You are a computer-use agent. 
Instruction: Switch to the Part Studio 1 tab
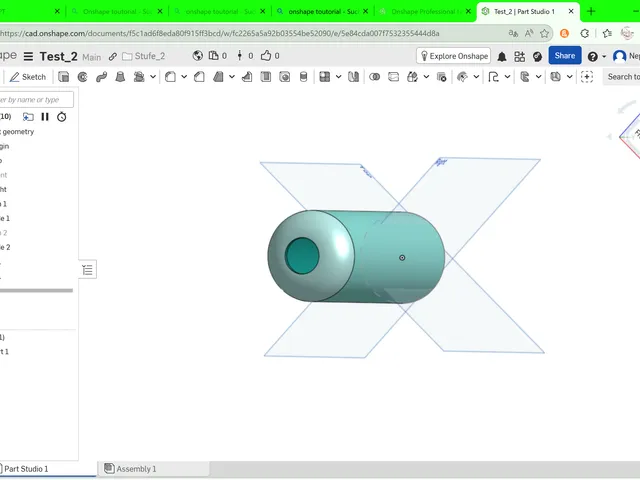click(x=24, y=469)
